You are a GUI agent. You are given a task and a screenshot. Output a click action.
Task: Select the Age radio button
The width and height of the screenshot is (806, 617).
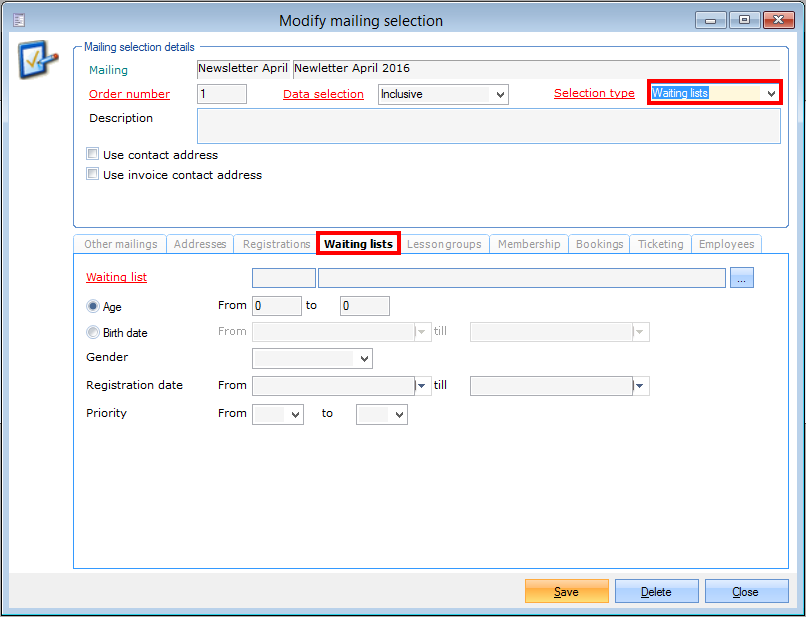point(93,307)
